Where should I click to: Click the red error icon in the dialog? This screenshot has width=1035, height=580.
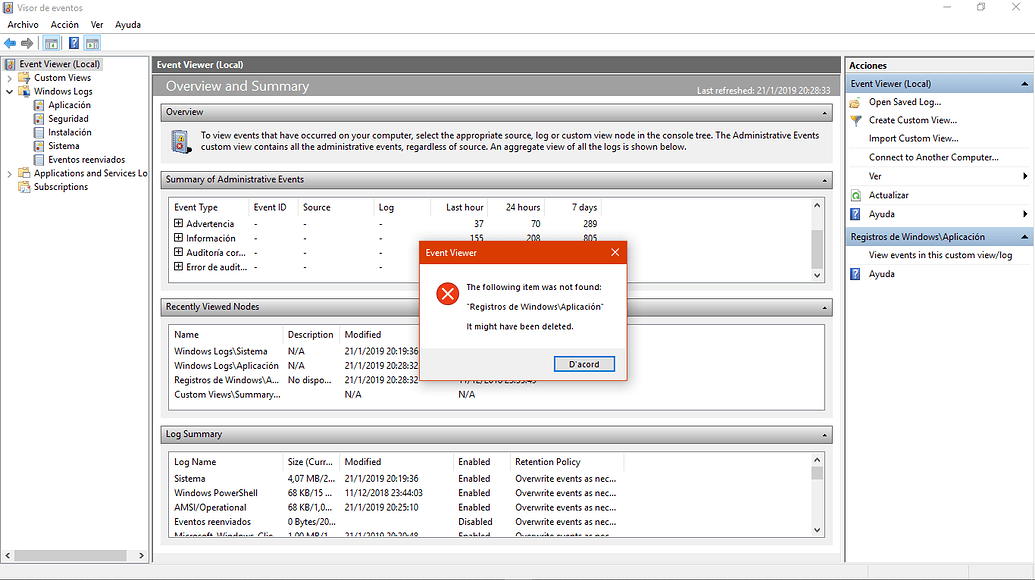coord(448,294)
